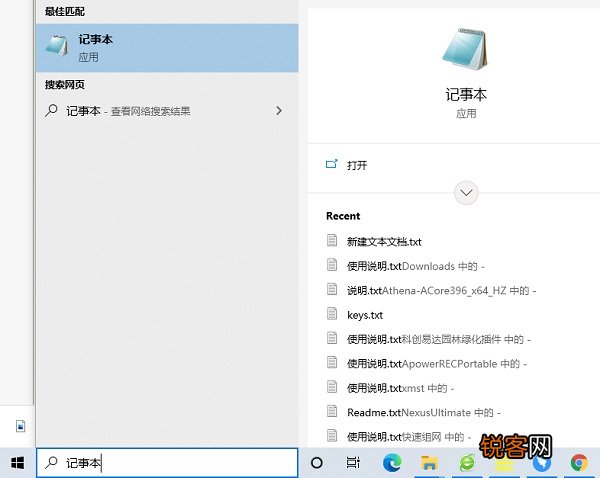Click the large 记事本 app icon in preview

click(465, 50)
